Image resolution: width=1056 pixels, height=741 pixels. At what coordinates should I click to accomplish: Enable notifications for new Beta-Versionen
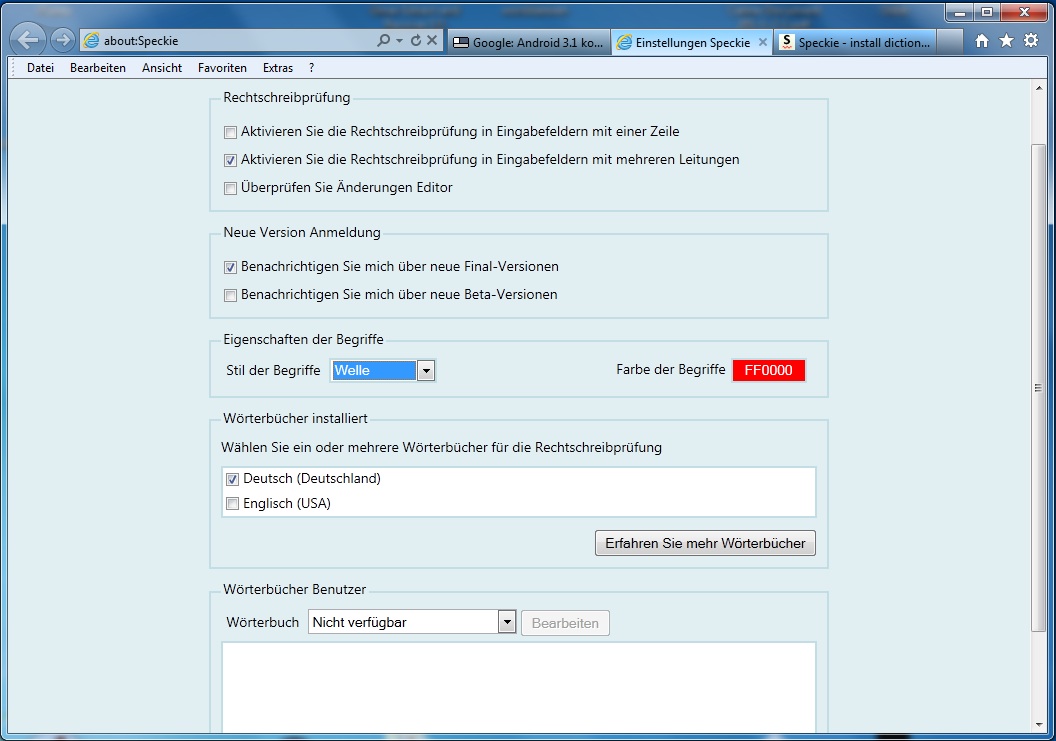pyautogui.click(x=231, y=296)
